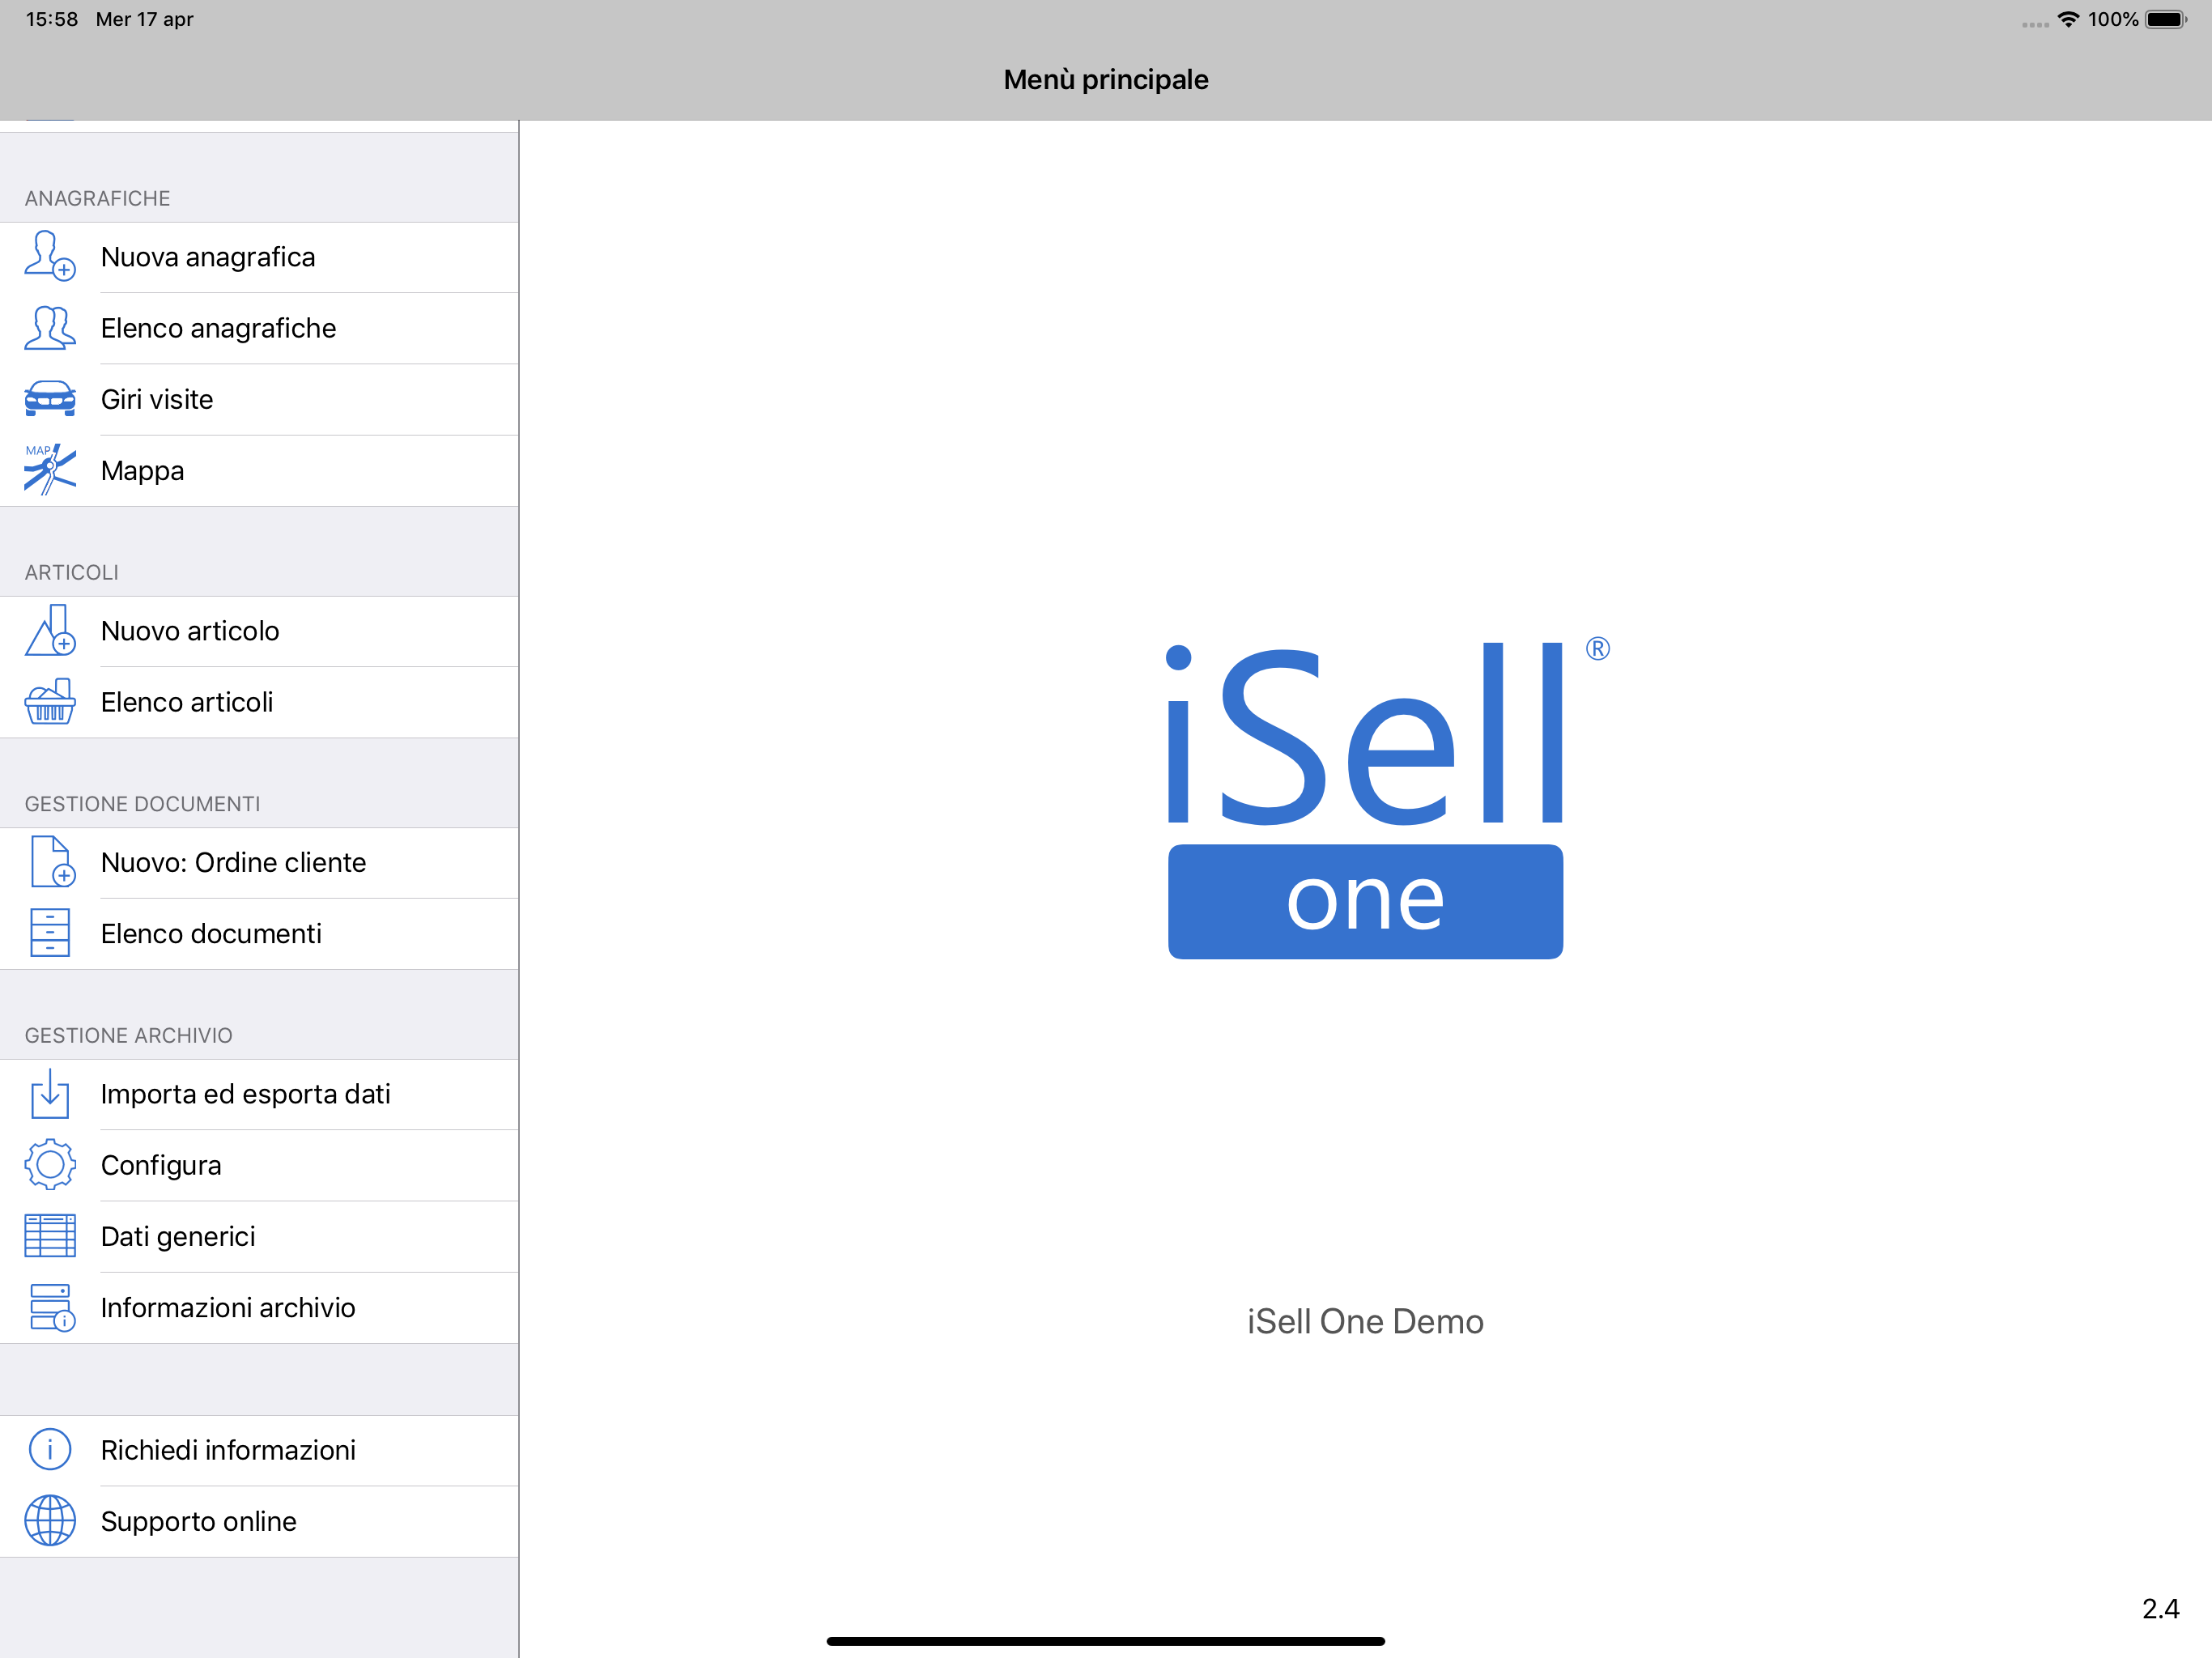Tap the Nuova anagrafica person-plus icon
Viewport: 2212px width, 1658px height.
[50, 256]
